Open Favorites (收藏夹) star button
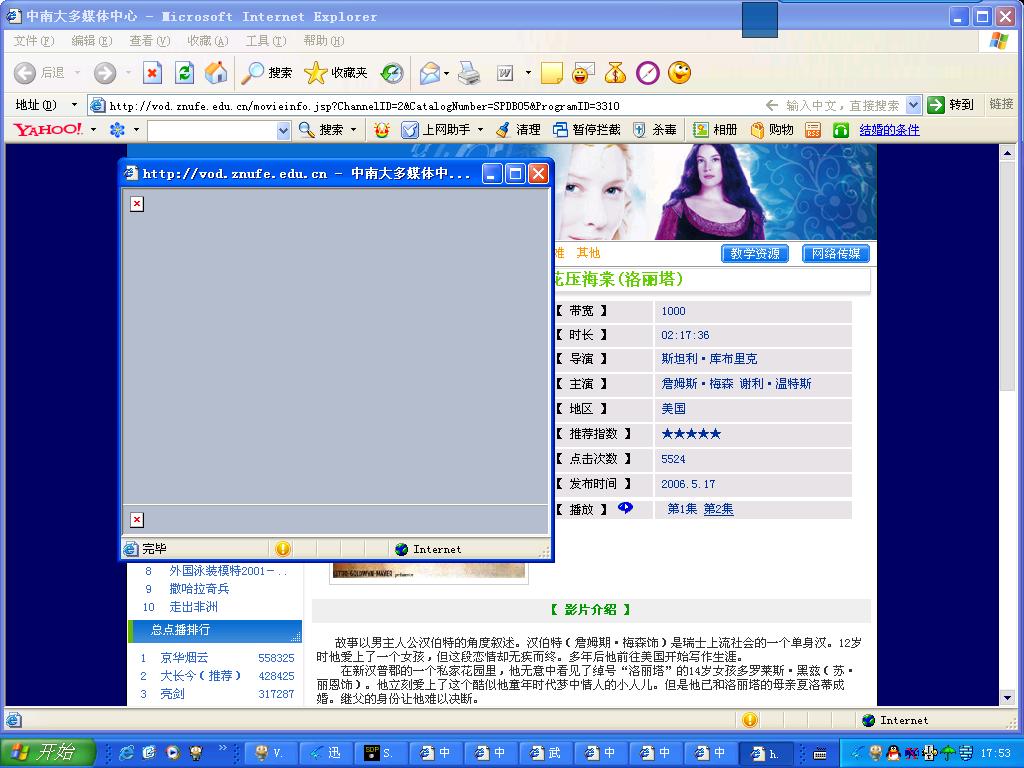The width and height of the screenshot is (1024, 768). (336, 72)
